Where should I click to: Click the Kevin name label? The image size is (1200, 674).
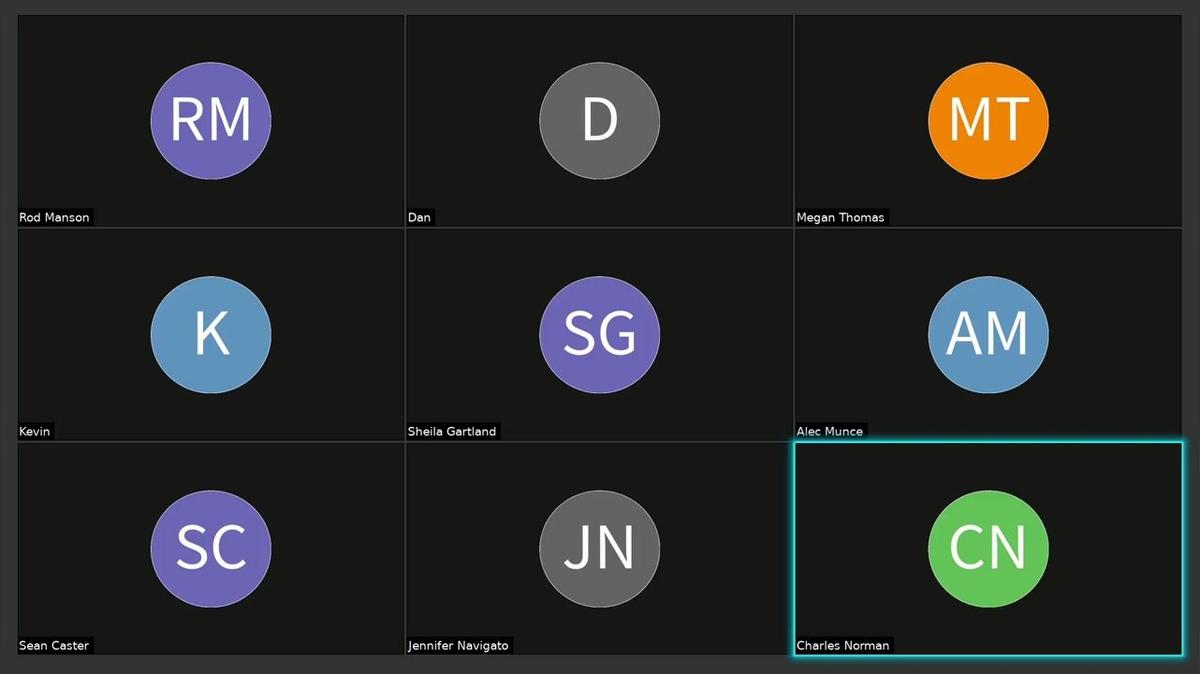coord(35,431)
